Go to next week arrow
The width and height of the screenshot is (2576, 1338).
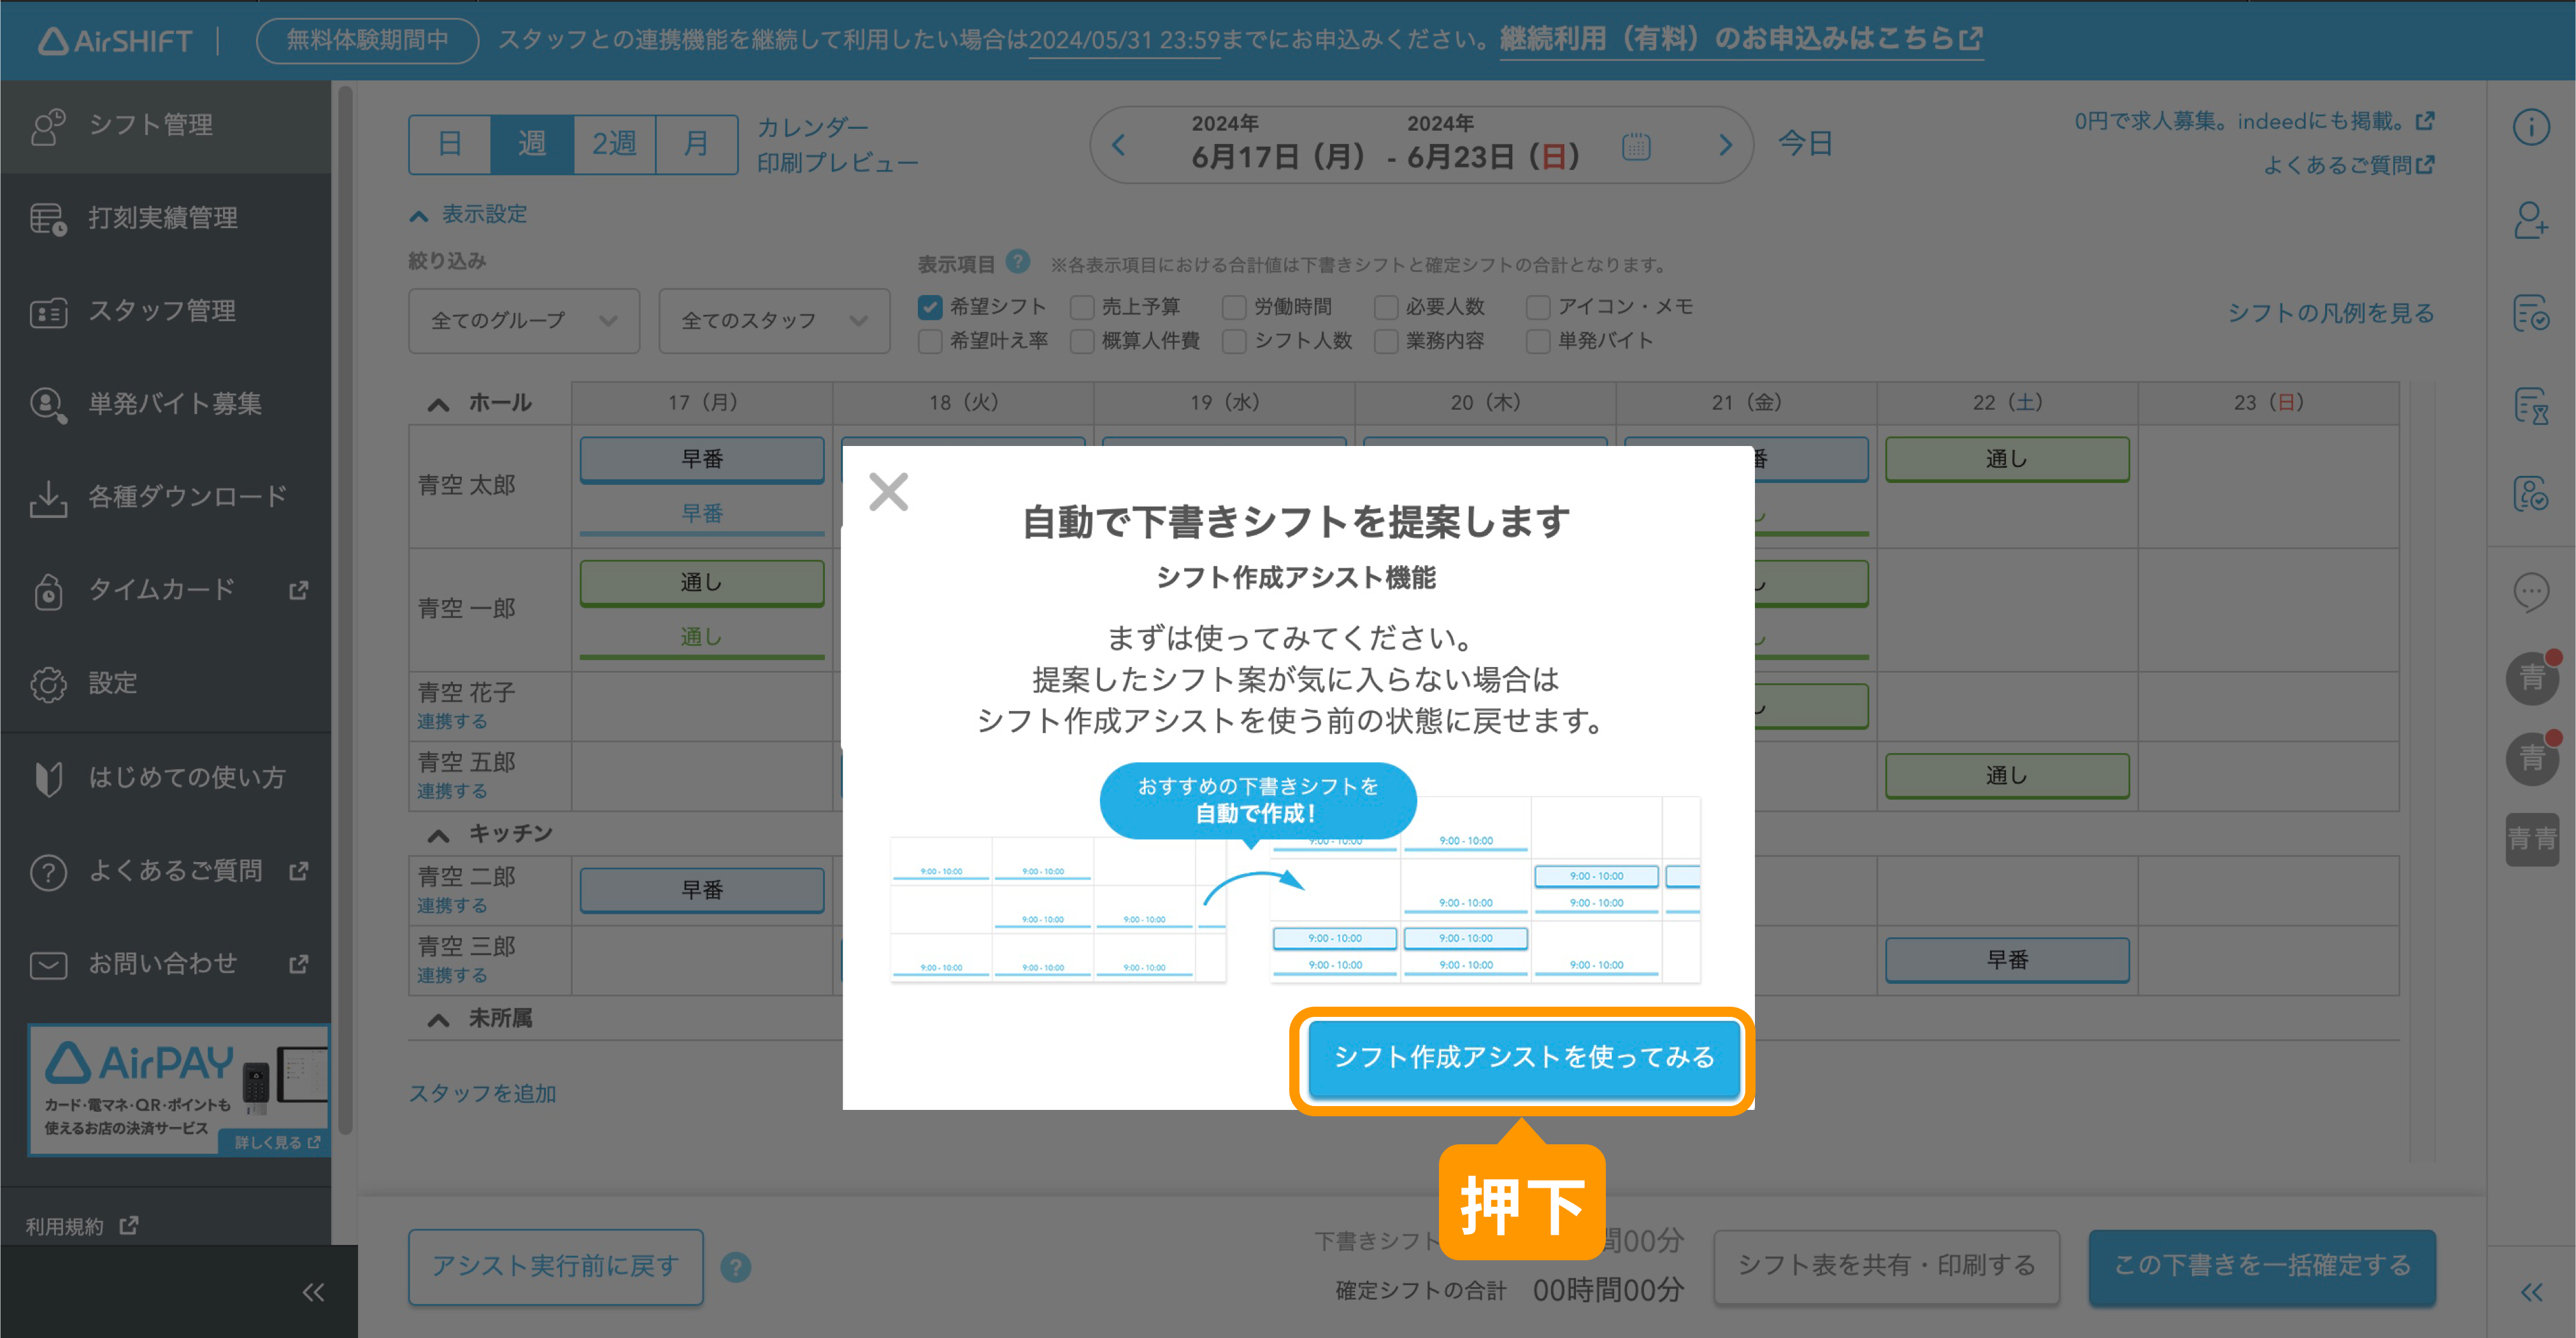1725,146
